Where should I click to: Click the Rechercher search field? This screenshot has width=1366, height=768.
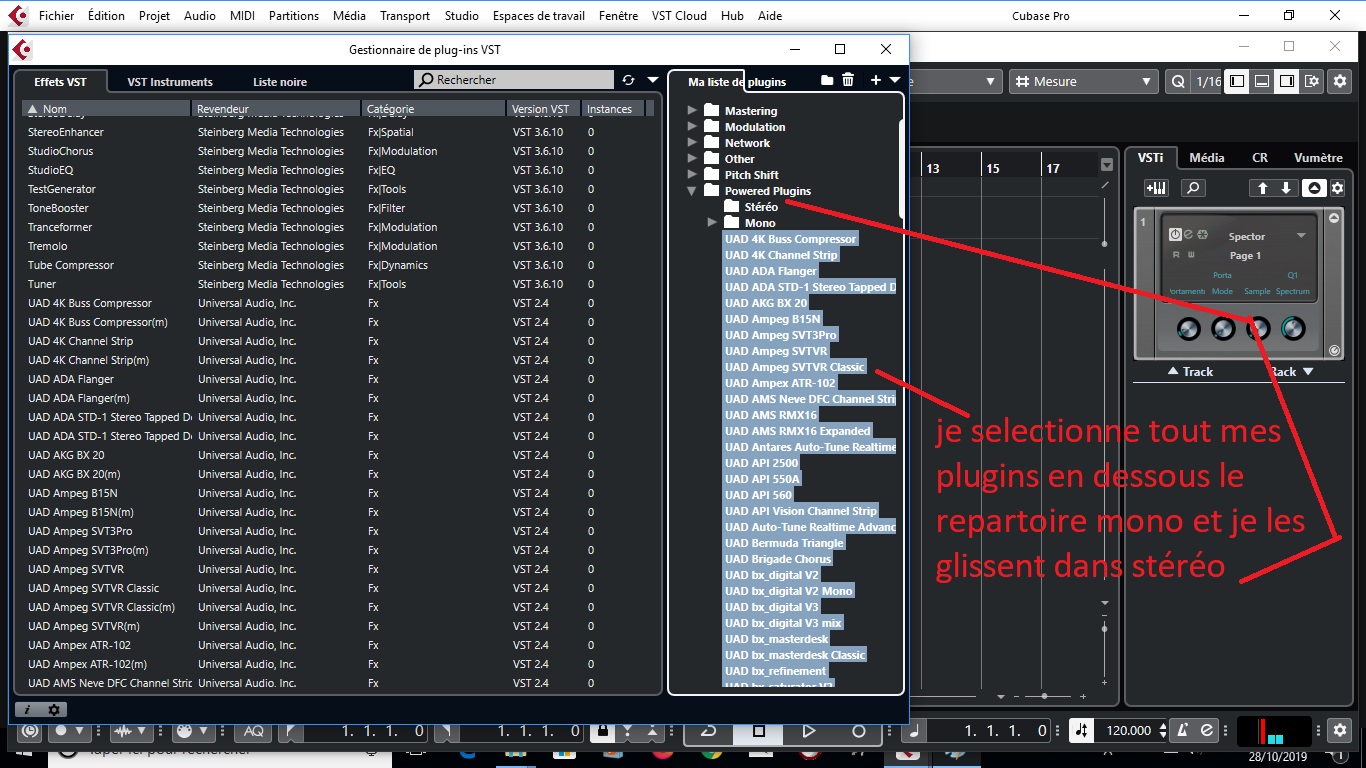pos(514,80)
